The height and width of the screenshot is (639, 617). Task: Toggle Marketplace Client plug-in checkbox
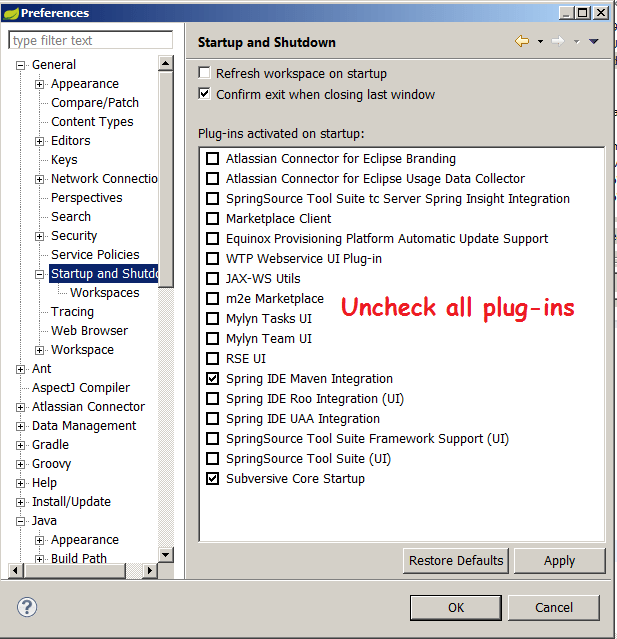click(212, 218)
